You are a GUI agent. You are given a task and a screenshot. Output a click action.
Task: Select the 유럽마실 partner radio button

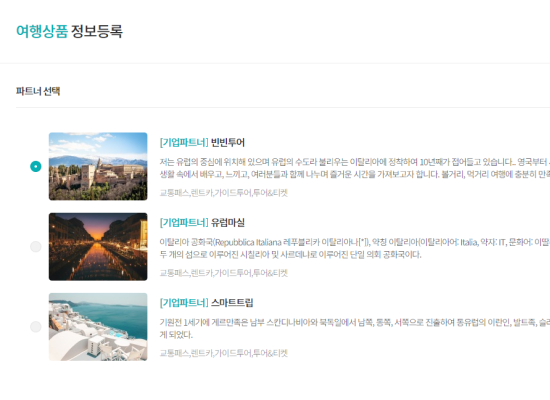tap(36, 247)
